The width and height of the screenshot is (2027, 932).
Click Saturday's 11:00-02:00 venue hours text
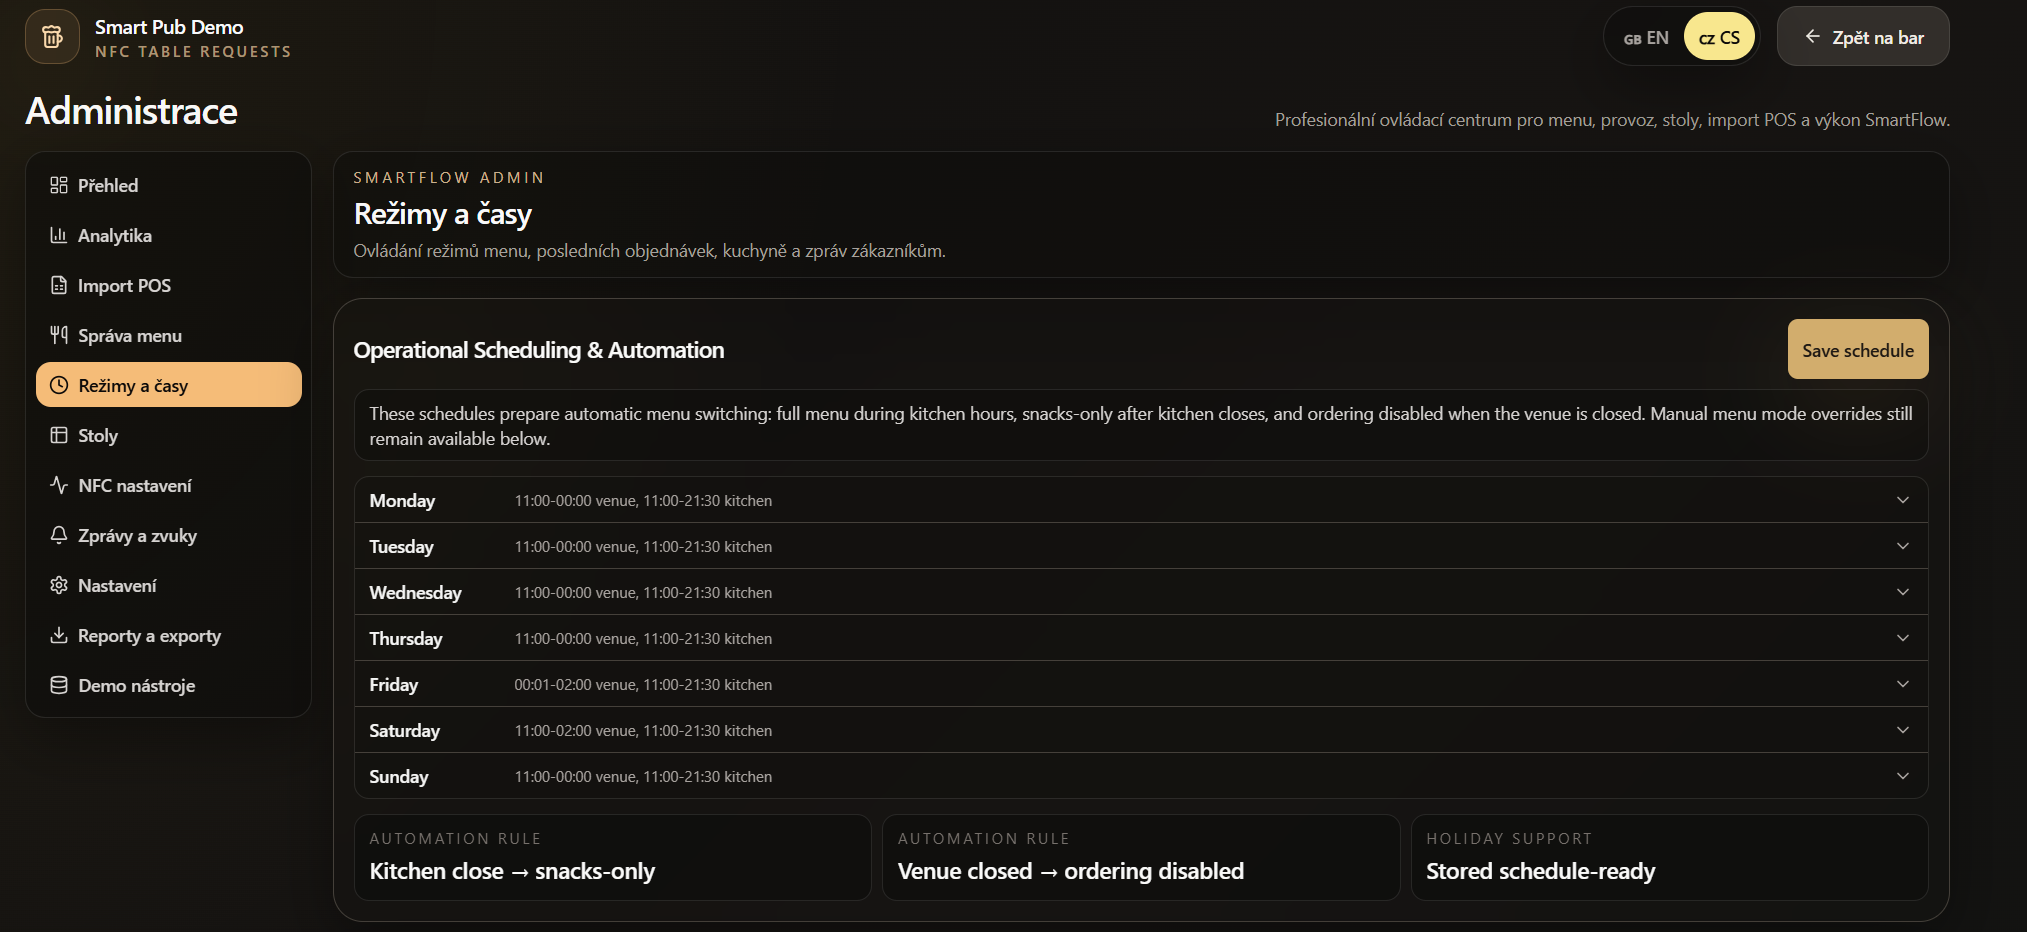click(x=575, y=731)
